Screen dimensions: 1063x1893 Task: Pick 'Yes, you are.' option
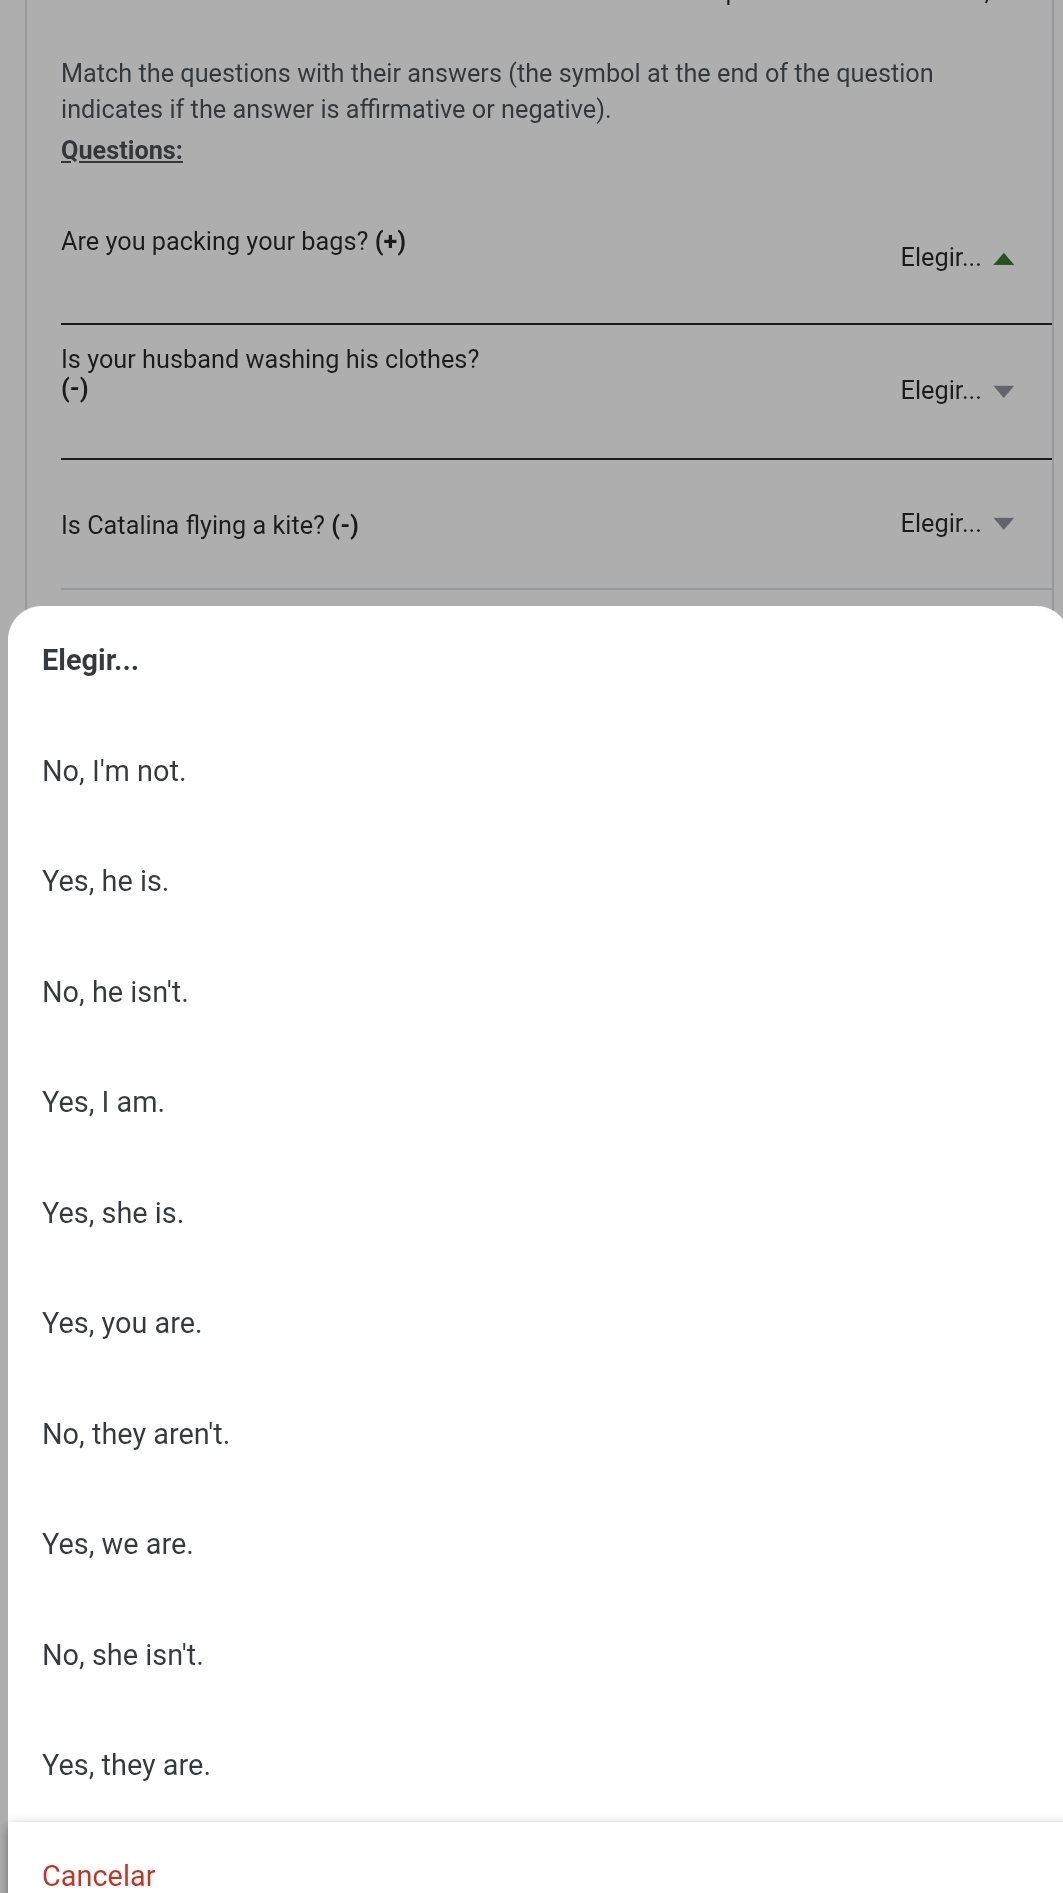(x=122, y=1323)
